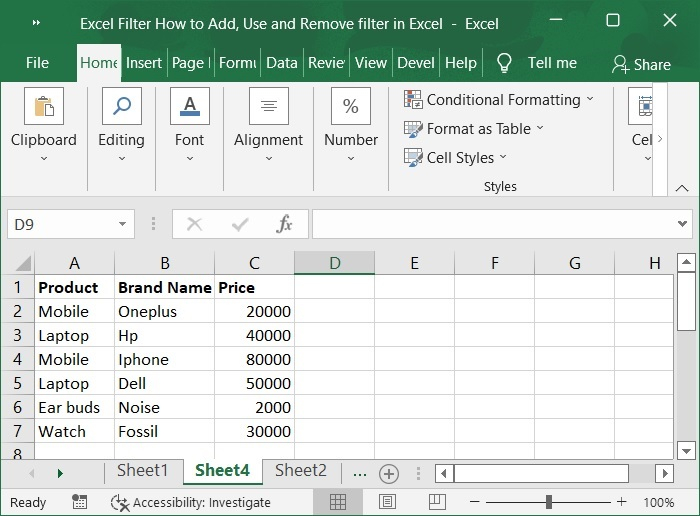Click the Tell me lightbulb icon
This screenshot has height=516, width=700.
(x=504, y=63)
